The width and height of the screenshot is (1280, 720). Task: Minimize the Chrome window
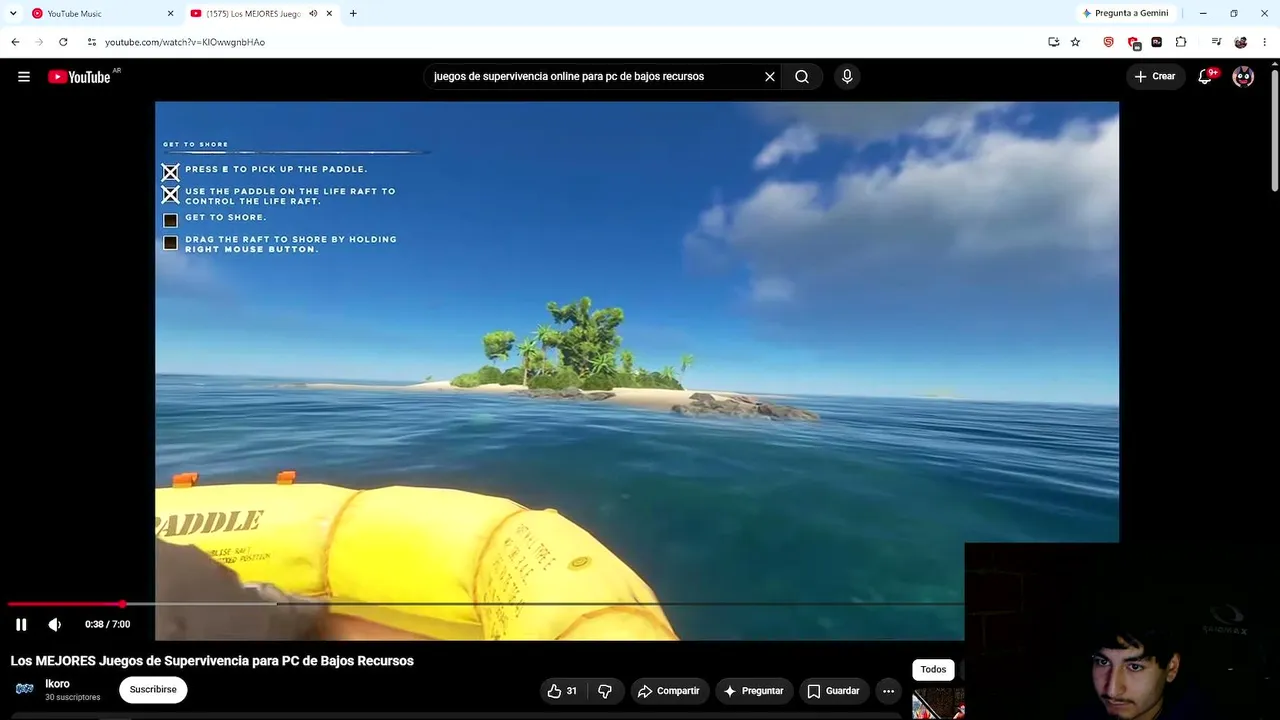[x=1203, y=14]
